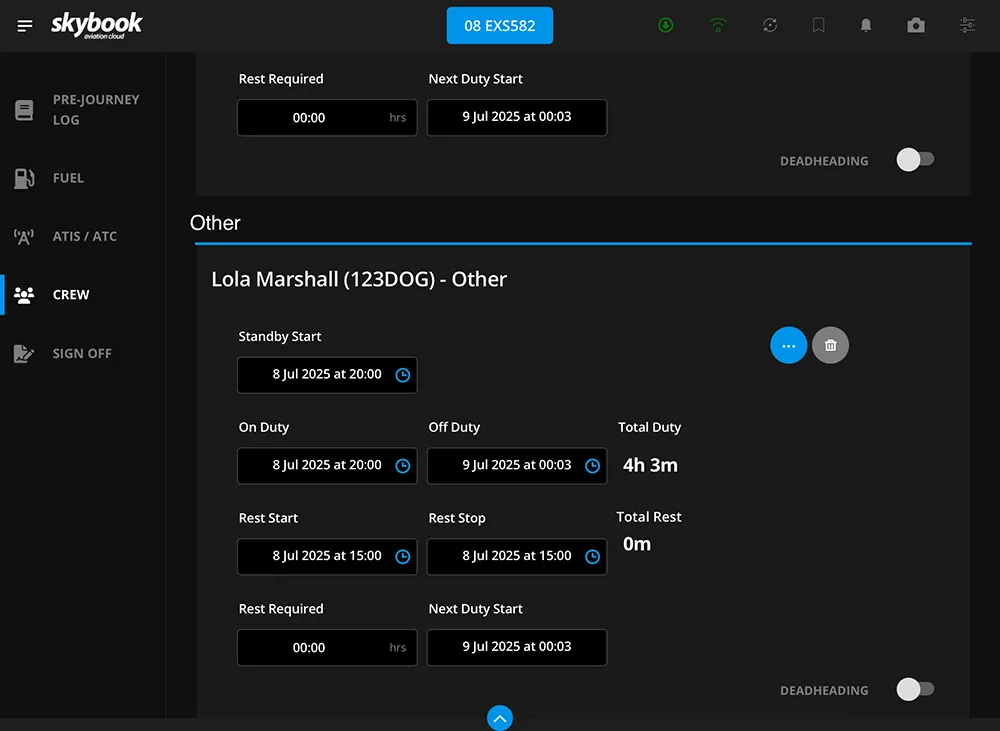Screen dimensions: 1000x731
Task: Click the crew people sidebar icon
Action: click(24, 295)
